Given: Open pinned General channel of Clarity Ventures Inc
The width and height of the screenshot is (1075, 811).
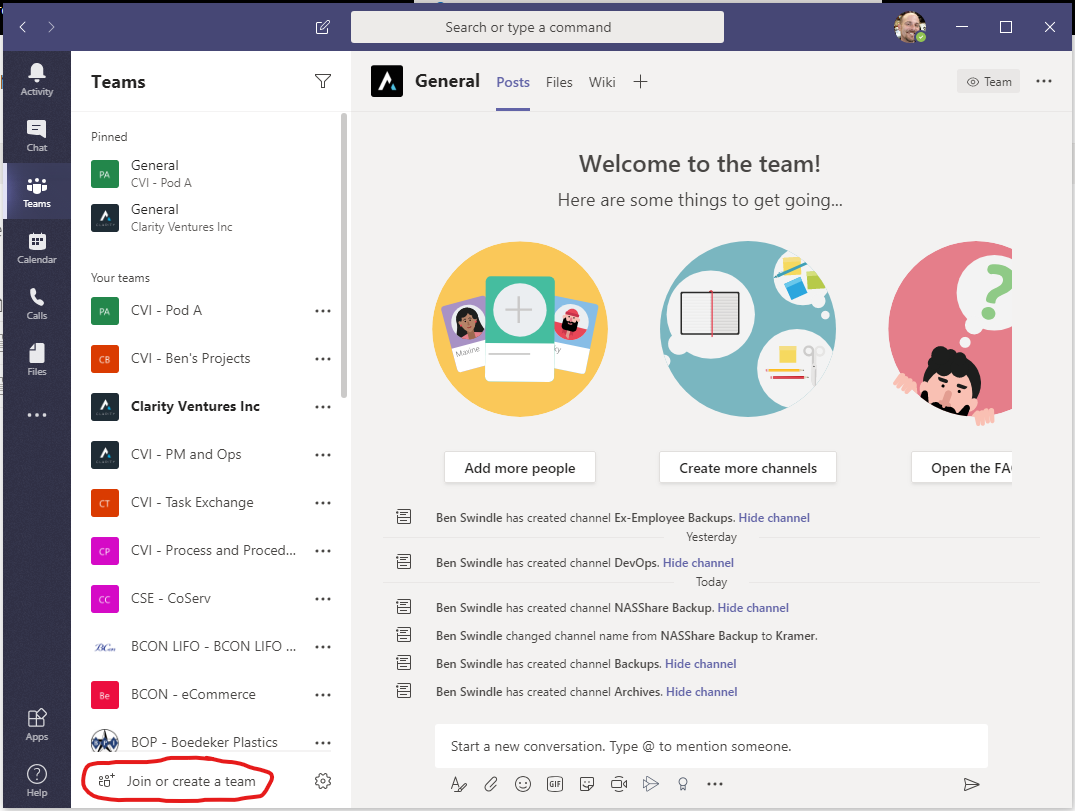Looking at the screenshot, I should click(x=210, y=217).
